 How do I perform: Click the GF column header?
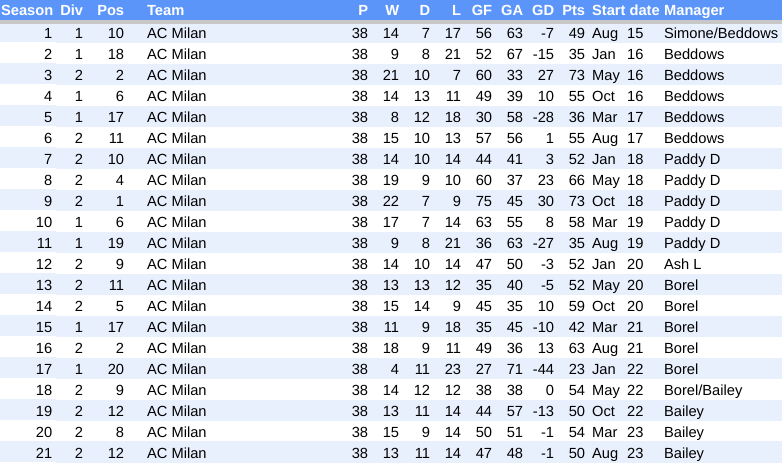pos(482,10)
